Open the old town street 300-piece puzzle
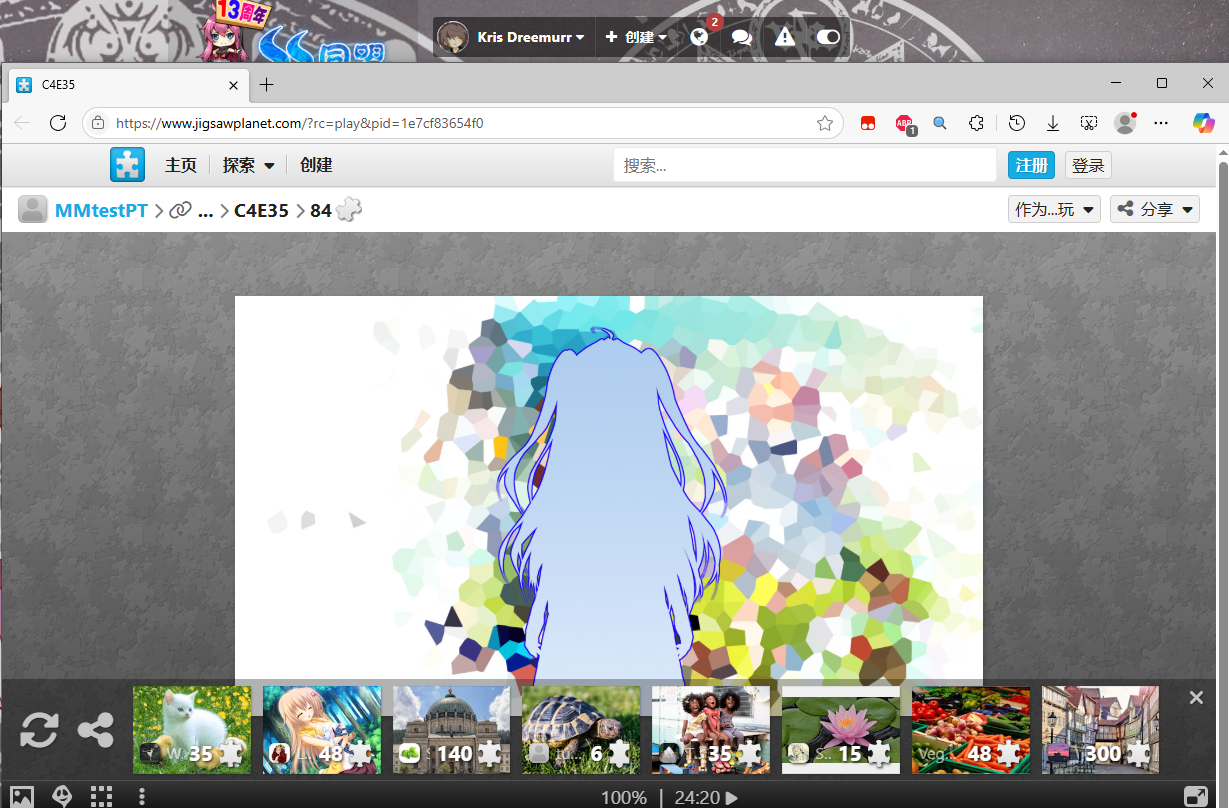 (x=1100, y=730)
